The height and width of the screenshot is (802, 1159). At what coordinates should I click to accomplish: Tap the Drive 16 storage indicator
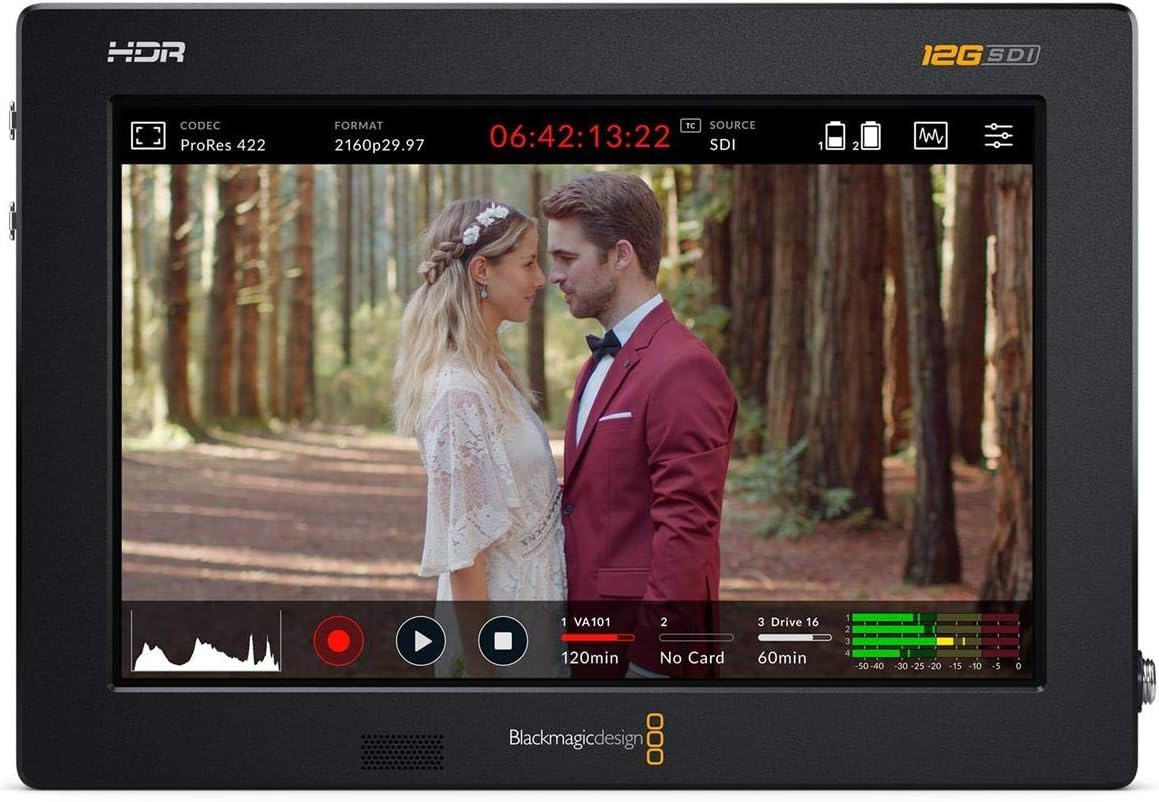(x=787, y=622)
